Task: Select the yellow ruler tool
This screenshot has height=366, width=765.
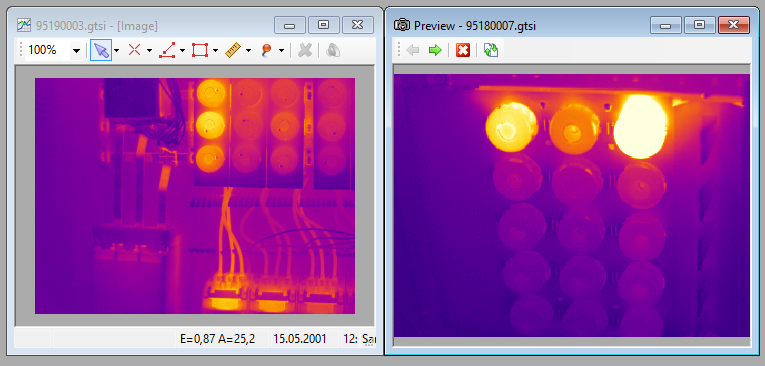Action: click(x=233, y=50)
